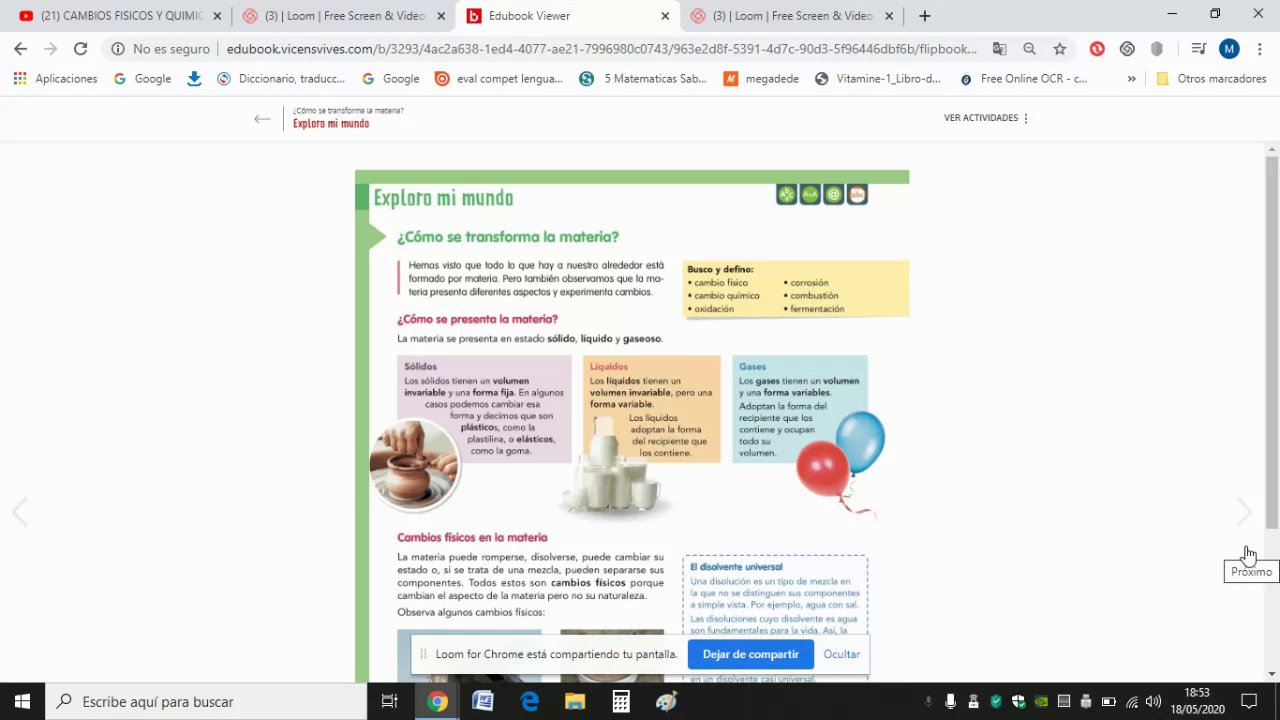Bookmark this page with the star icon

1059,48
